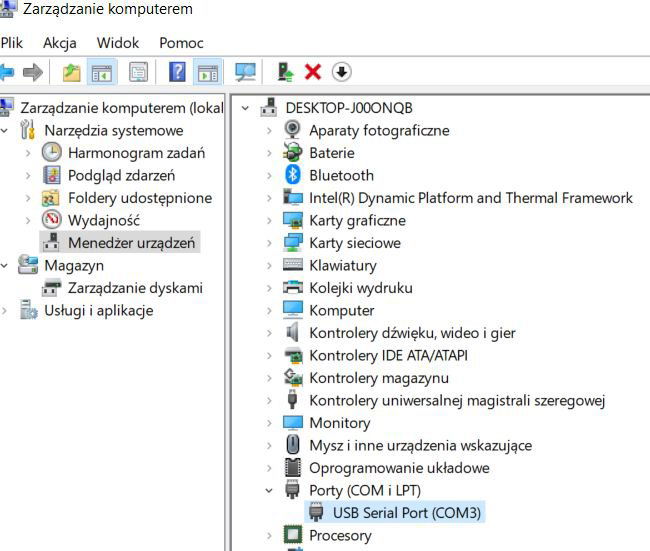
Task: Collapse the Porty (COM i LPT) node
Action: click(269, 490)
